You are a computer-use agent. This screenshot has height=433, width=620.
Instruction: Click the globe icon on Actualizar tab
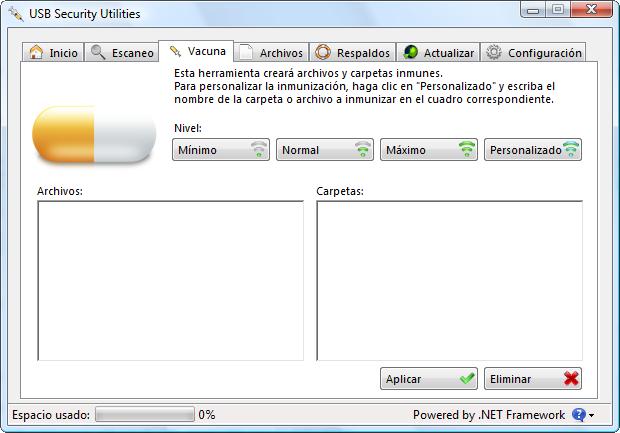click(x=410, y=52)
